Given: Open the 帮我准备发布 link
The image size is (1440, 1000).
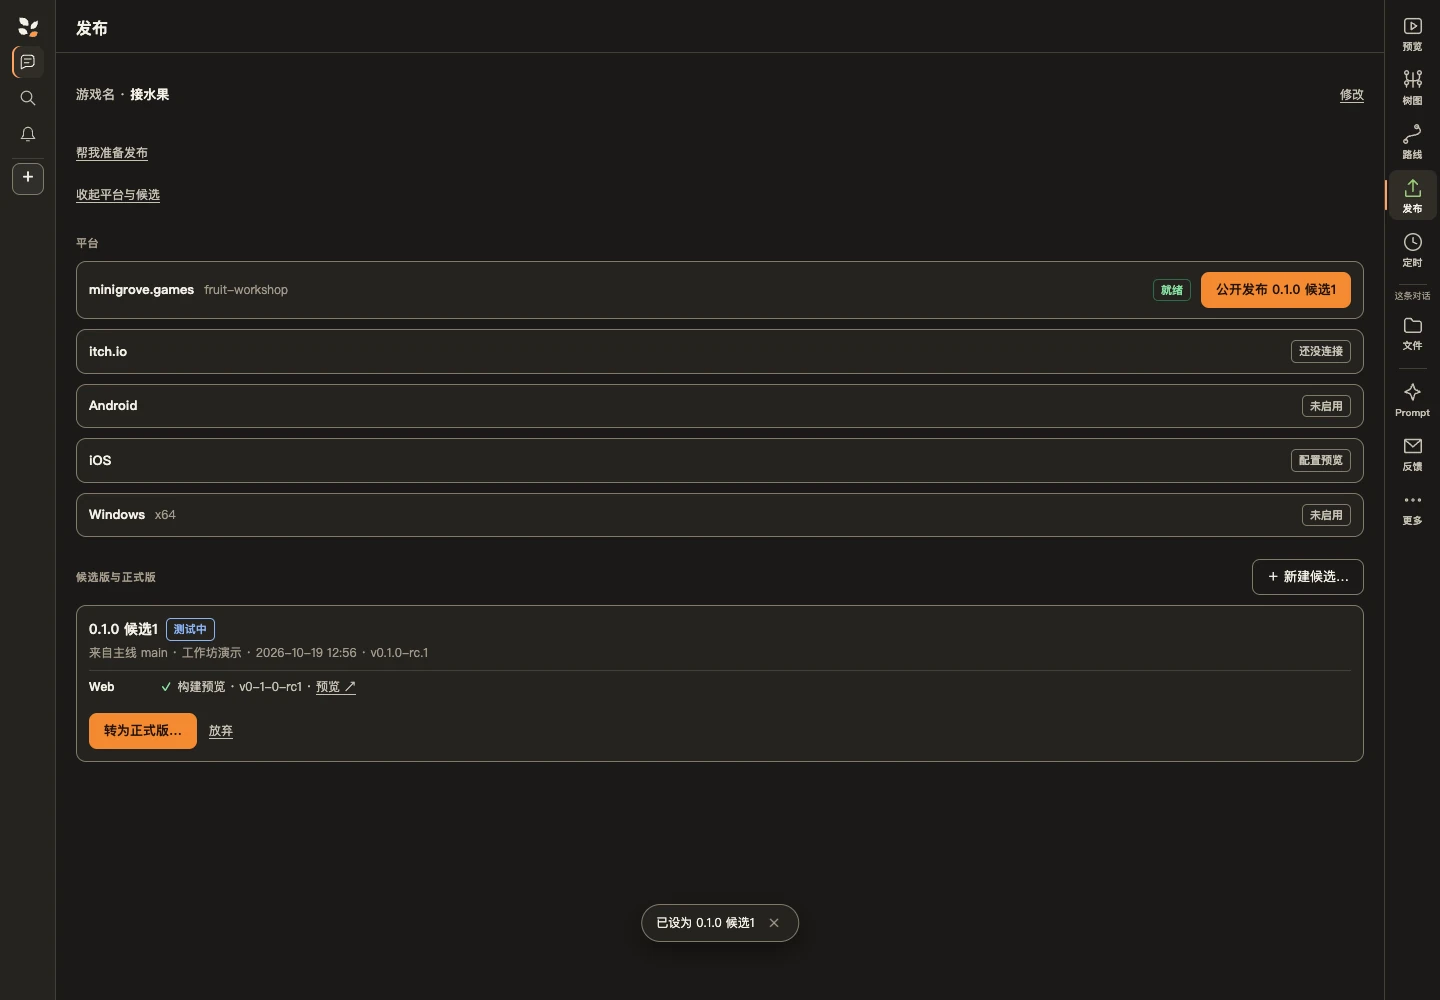Looking at the screenshot, I should 112,153.
